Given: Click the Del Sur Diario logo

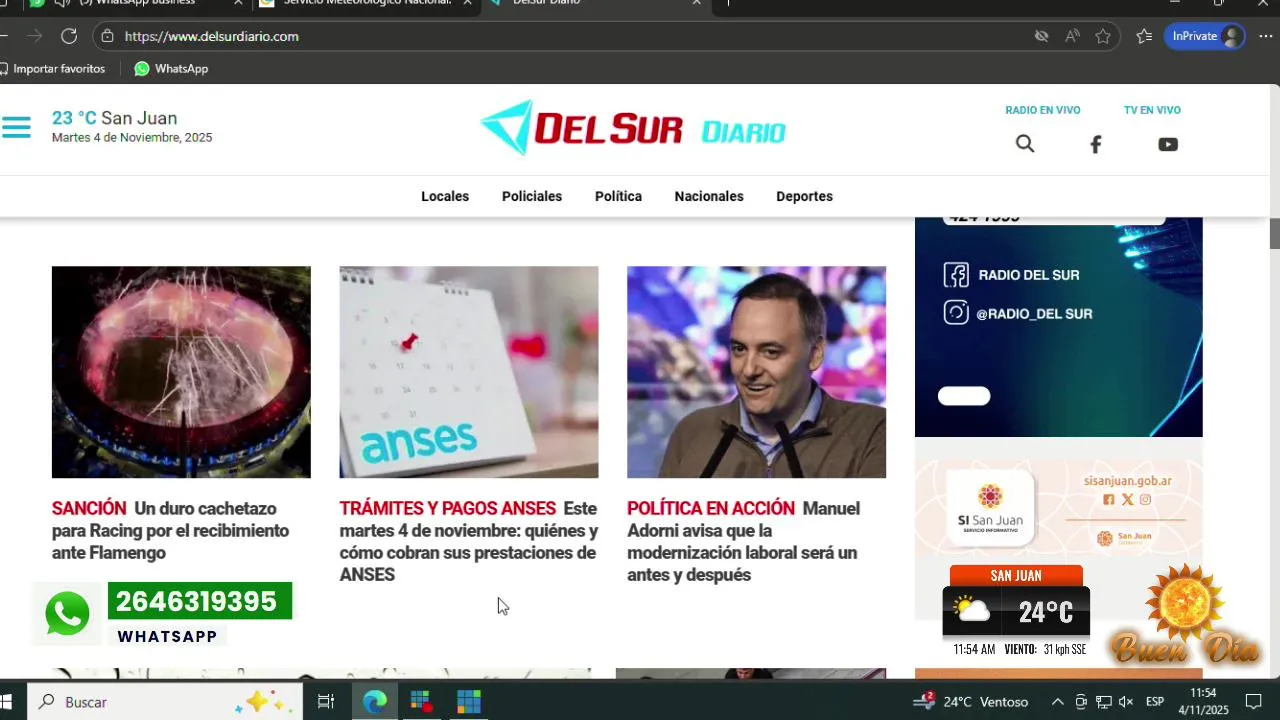Looking at the screenshot, I should (633, 128).
